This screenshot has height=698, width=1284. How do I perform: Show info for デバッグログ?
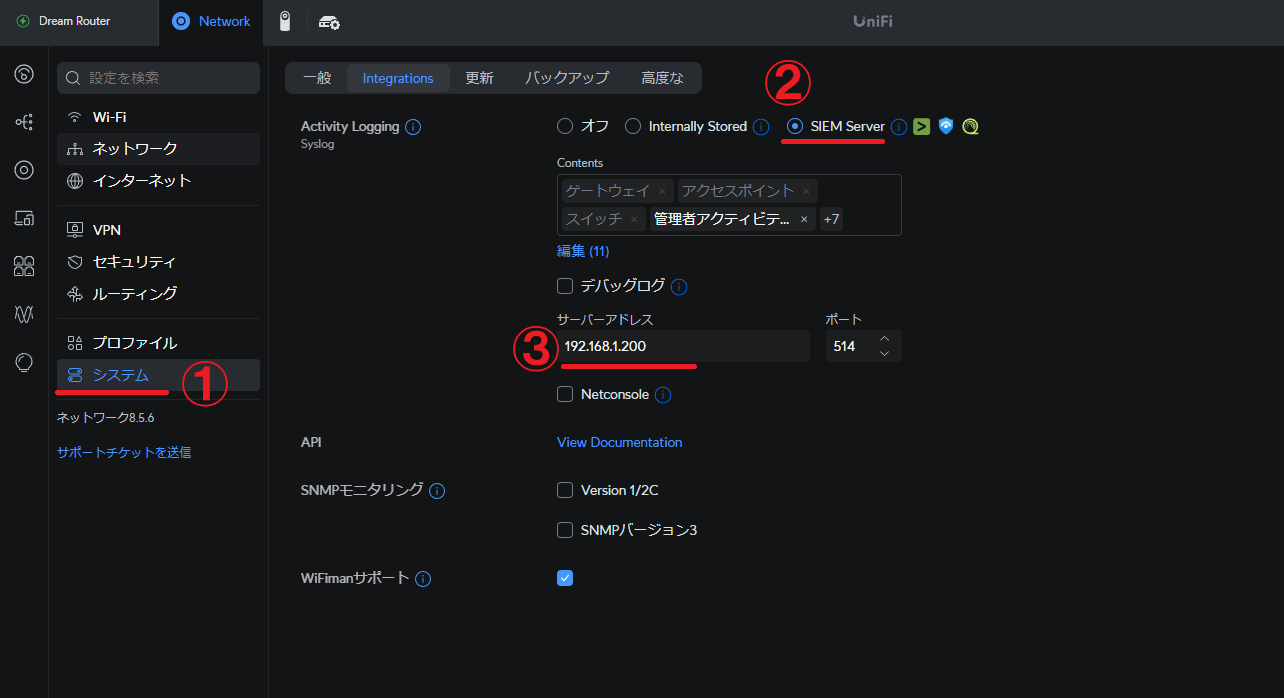(x=679, y=287)
